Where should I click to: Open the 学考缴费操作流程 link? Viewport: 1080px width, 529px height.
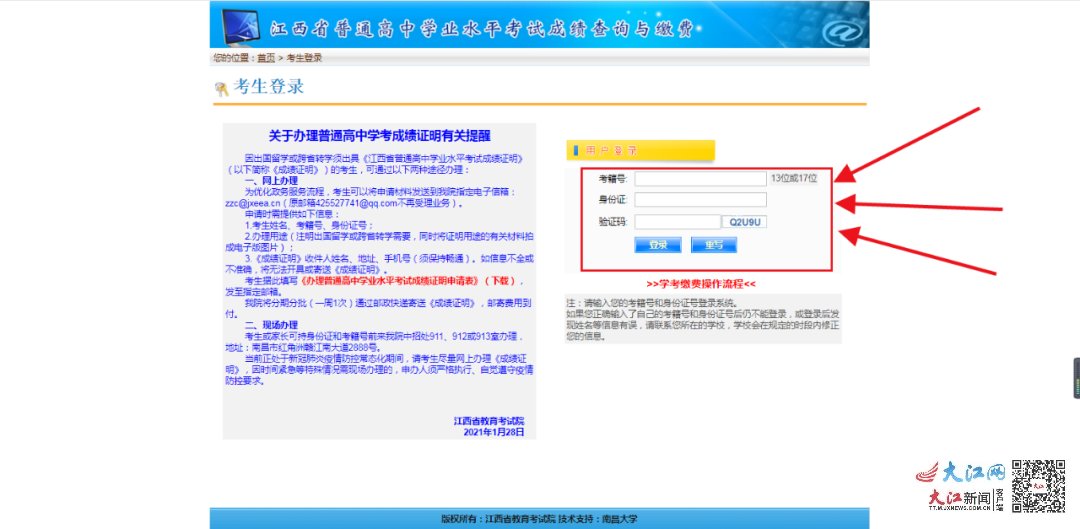(x=700, y=284)
